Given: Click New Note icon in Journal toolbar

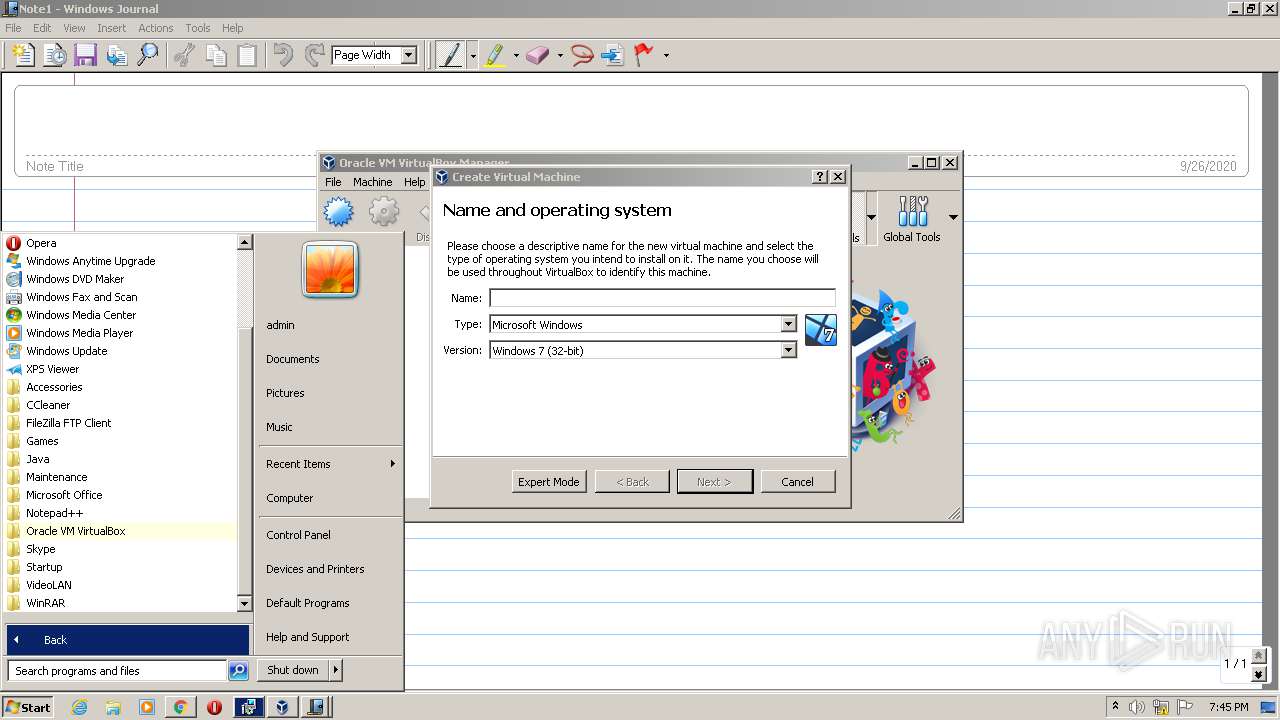Looking at the screenshot, I should 22,55.
